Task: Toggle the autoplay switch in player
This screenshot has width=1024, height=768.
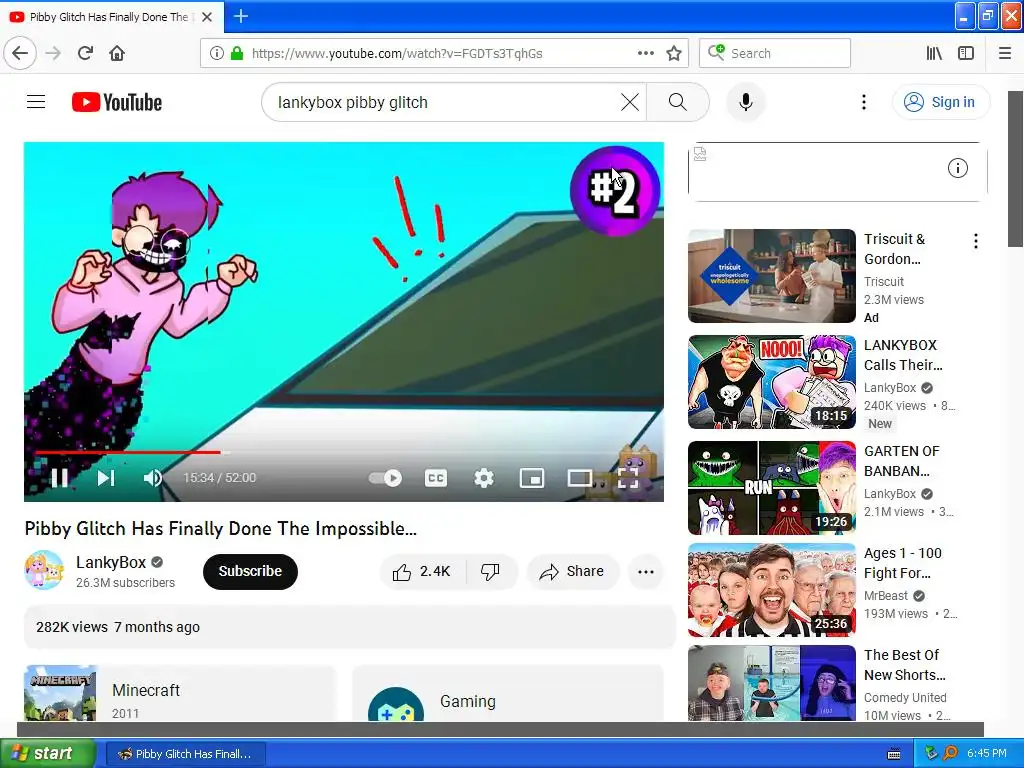Action: [385, 478]
